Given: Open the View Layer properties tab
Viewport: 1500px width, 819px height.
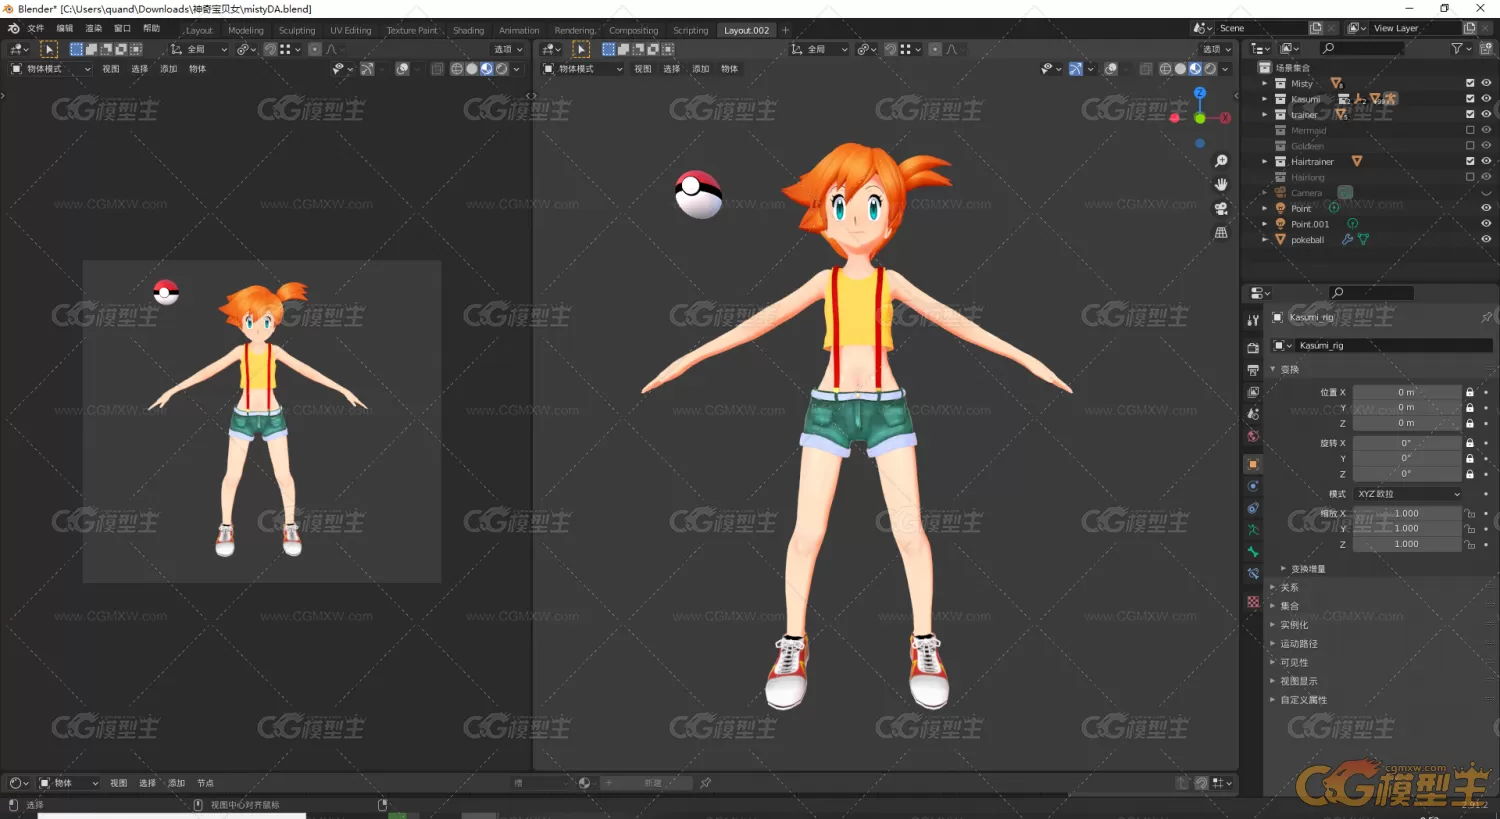Looking at the screenshot, I should point(1253,392).
